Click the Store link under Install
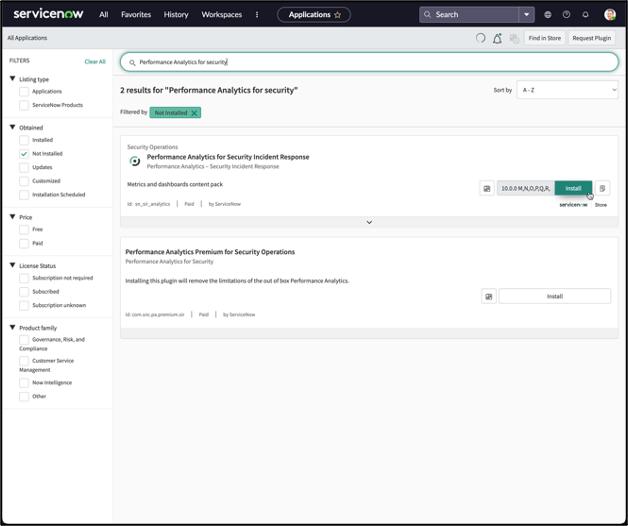This screenshot has width=628, height=526. pos(600,205)
